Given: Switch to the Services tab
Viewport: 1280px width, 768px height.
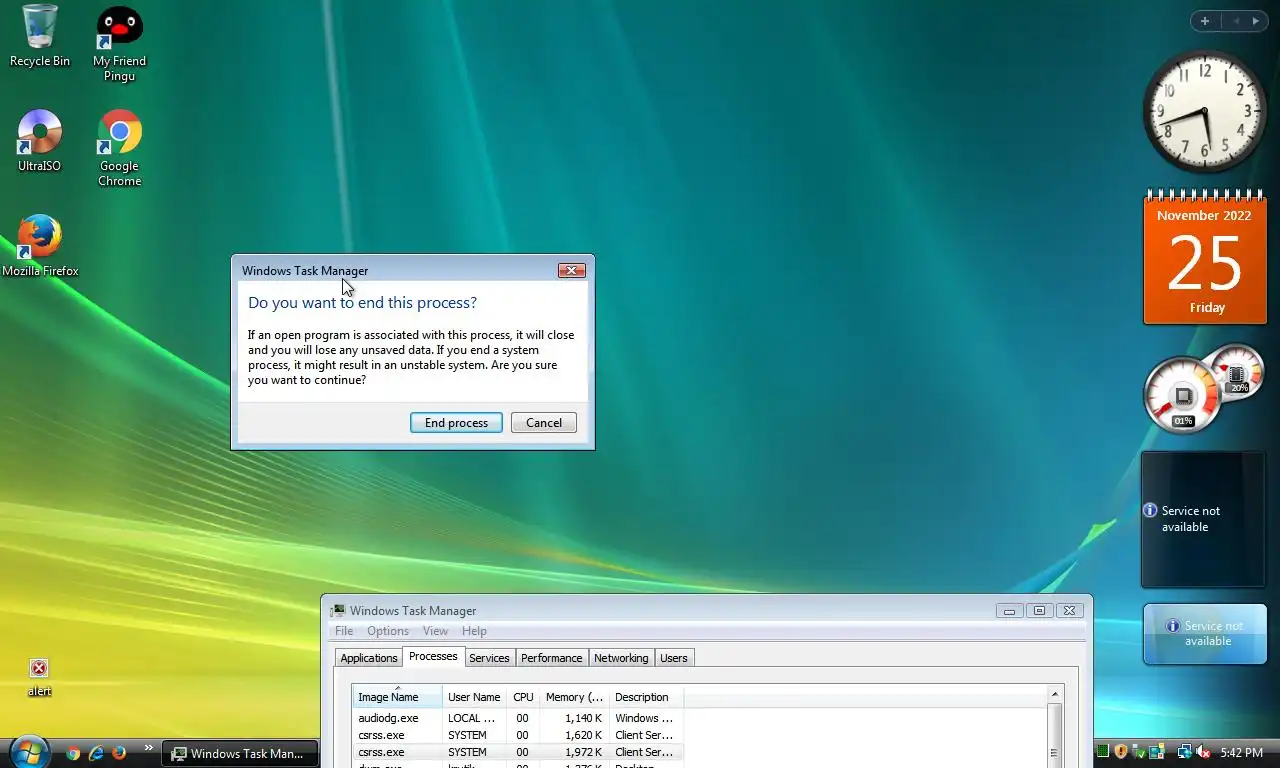Looking at the screenshot, I should 489,658.
